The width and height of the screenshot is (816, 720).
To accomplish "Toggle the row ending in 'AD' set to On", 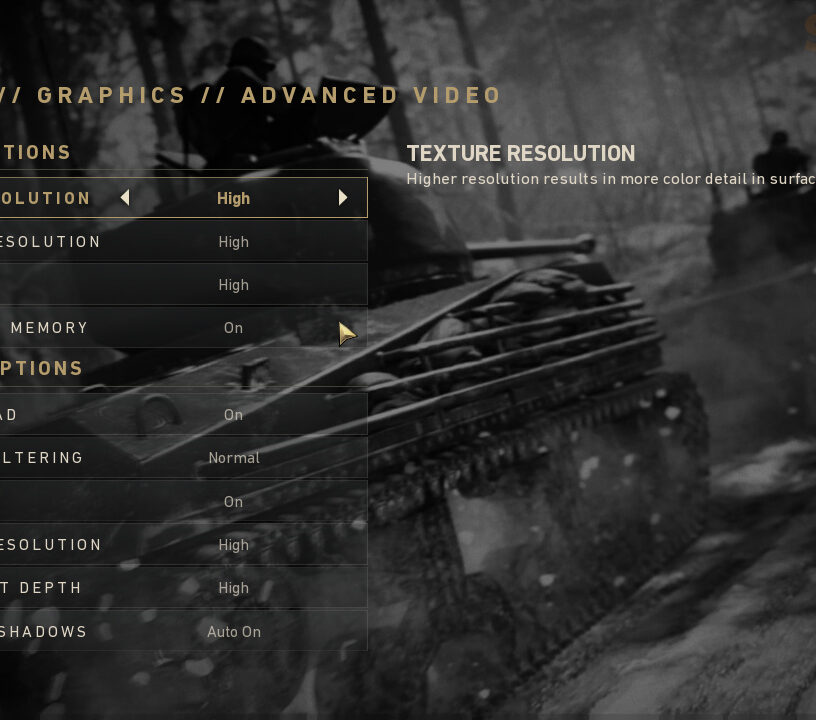I will (184, 415).
